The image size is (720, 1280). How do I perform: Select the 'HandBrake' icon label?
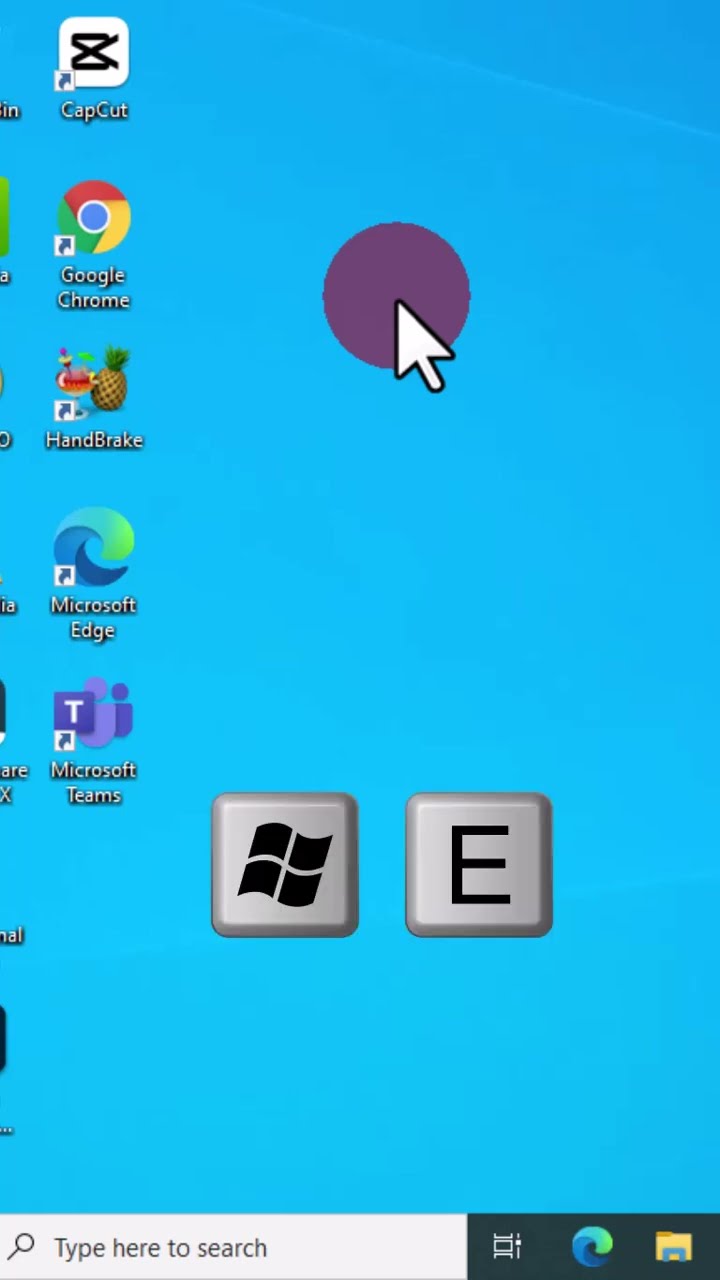[94, 440]
